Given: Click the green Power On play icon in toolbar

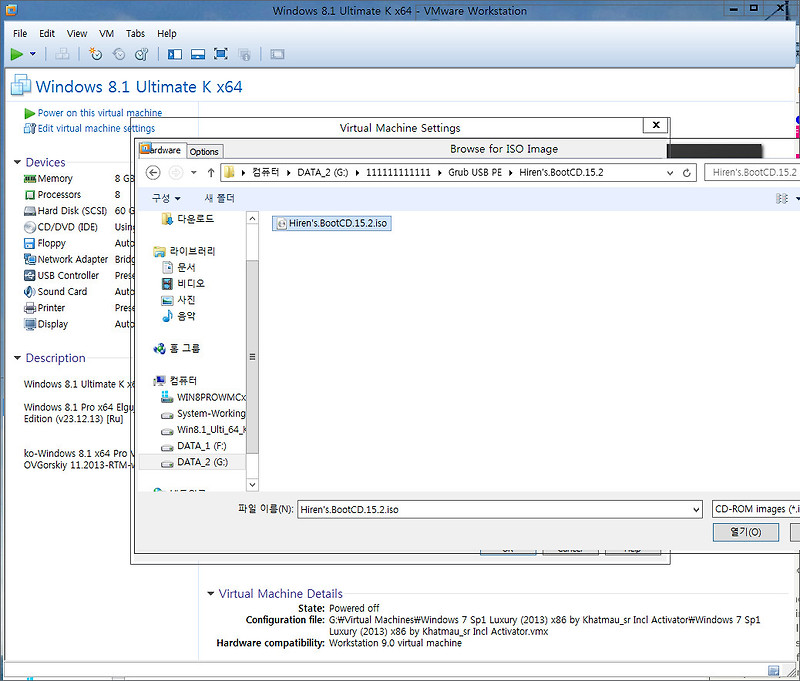Looking at the screenshot, I should point(17,54).
